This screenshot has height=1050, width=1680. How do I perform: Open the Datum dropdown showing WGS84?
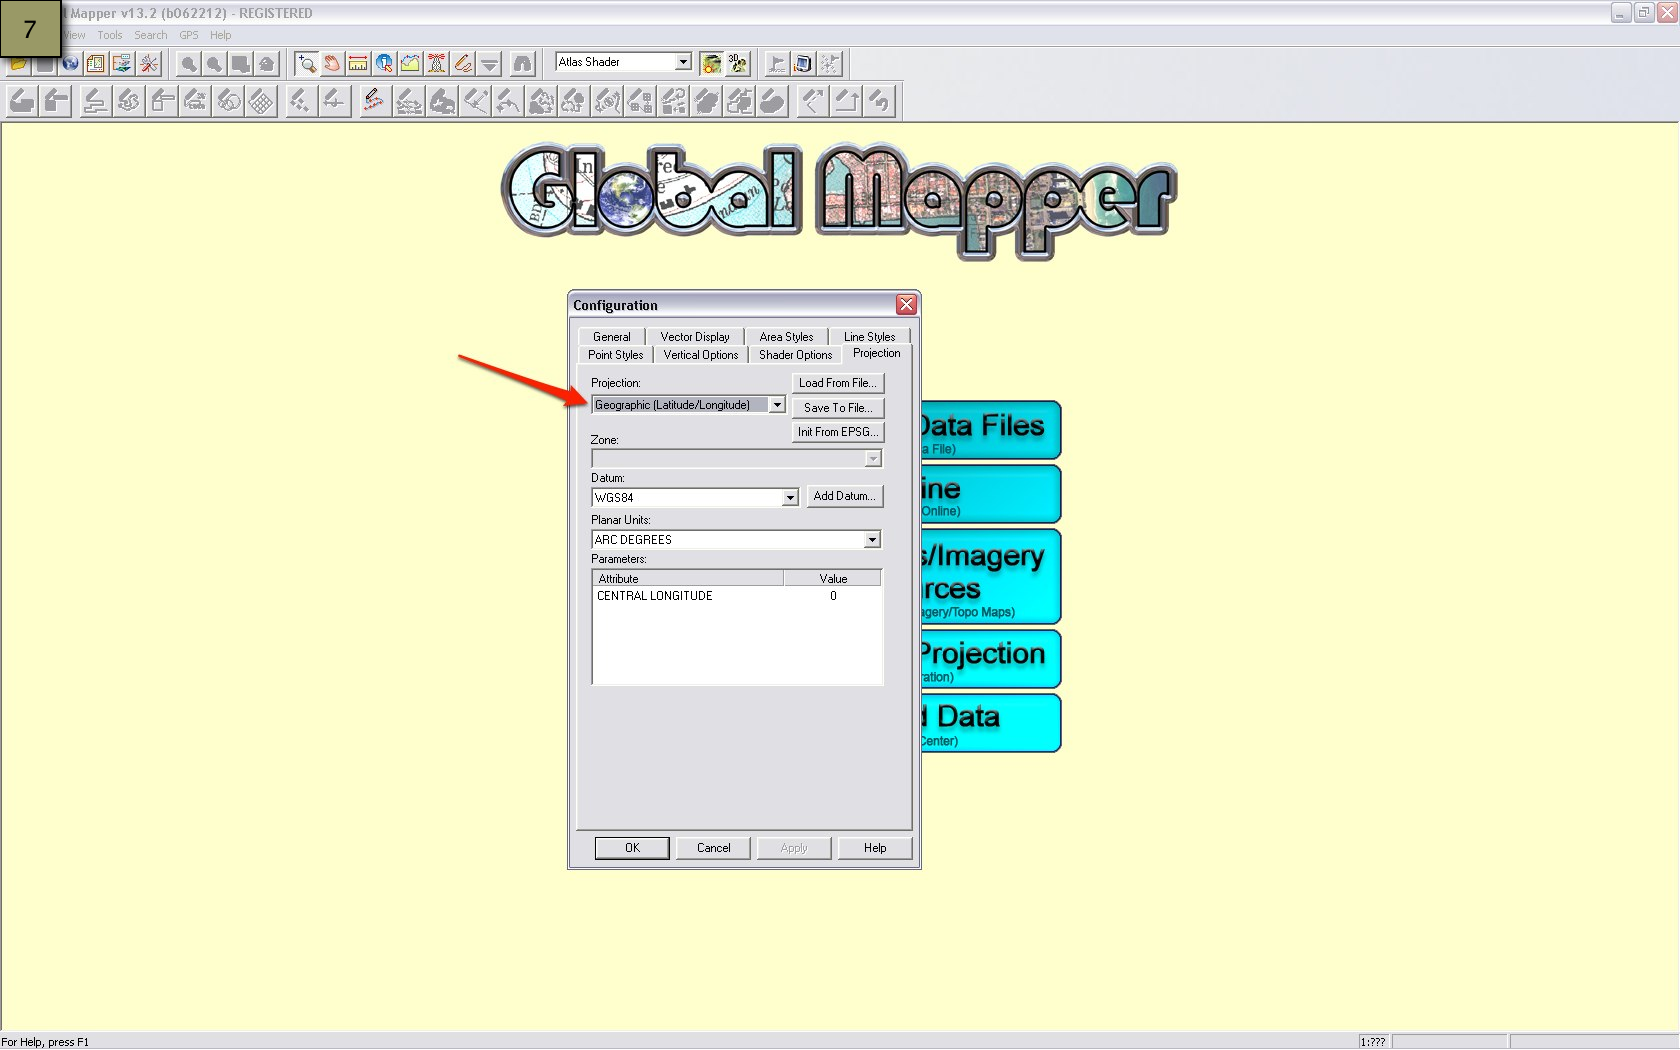(x=790, y=497)
